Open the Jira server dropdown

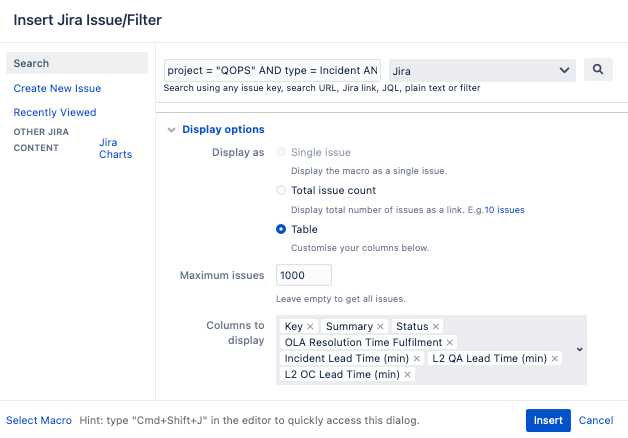pyautogui.click(x=482, y=70)
